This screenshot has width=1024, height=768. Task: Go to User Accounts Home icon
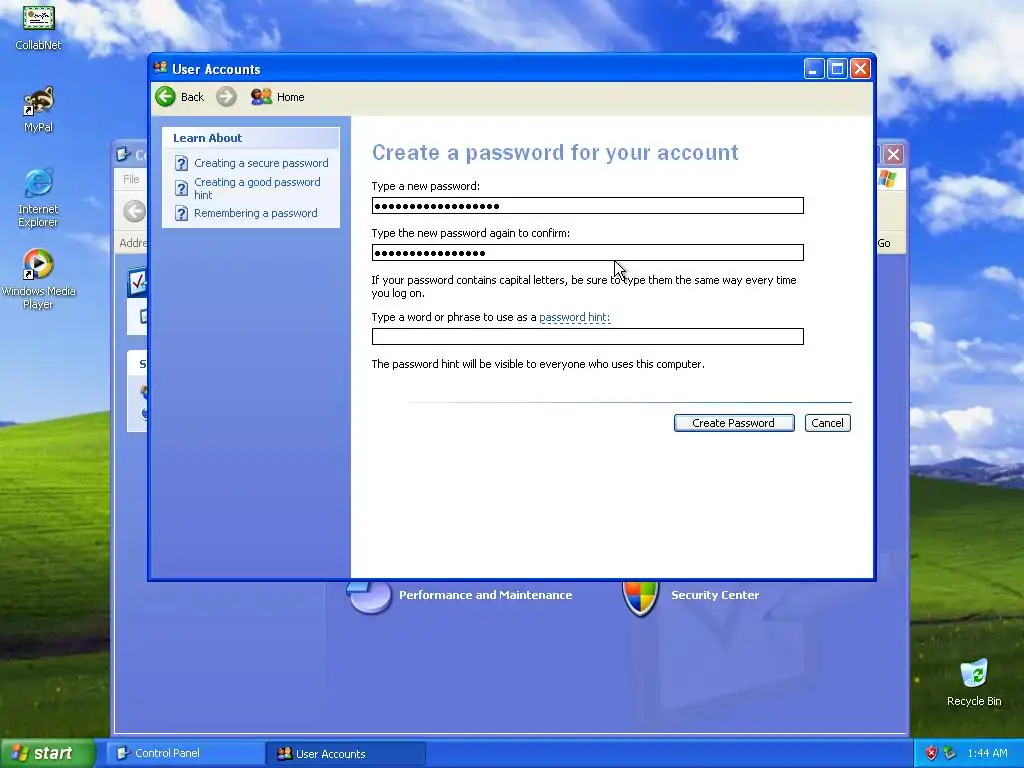pos(261,97)
